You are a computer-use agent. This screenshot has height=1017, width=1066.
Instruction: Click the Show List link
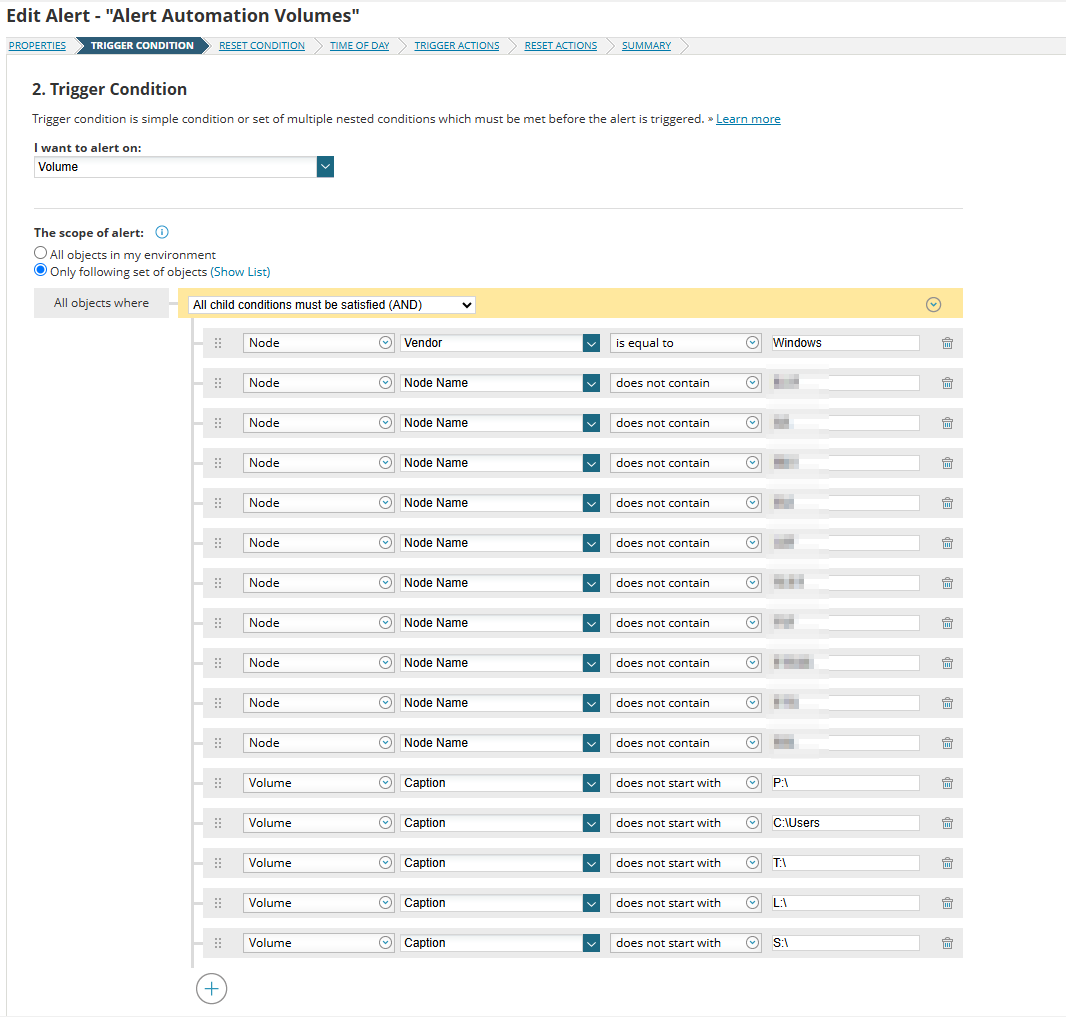coord(240,272)
